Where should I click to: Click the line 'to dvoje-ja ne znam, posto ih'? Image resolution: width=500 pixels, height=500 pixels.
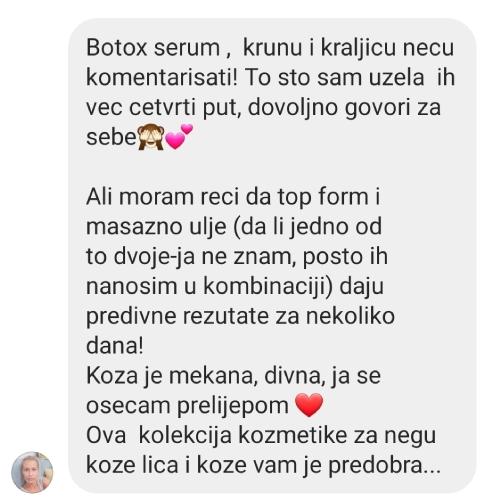(237, 256)
